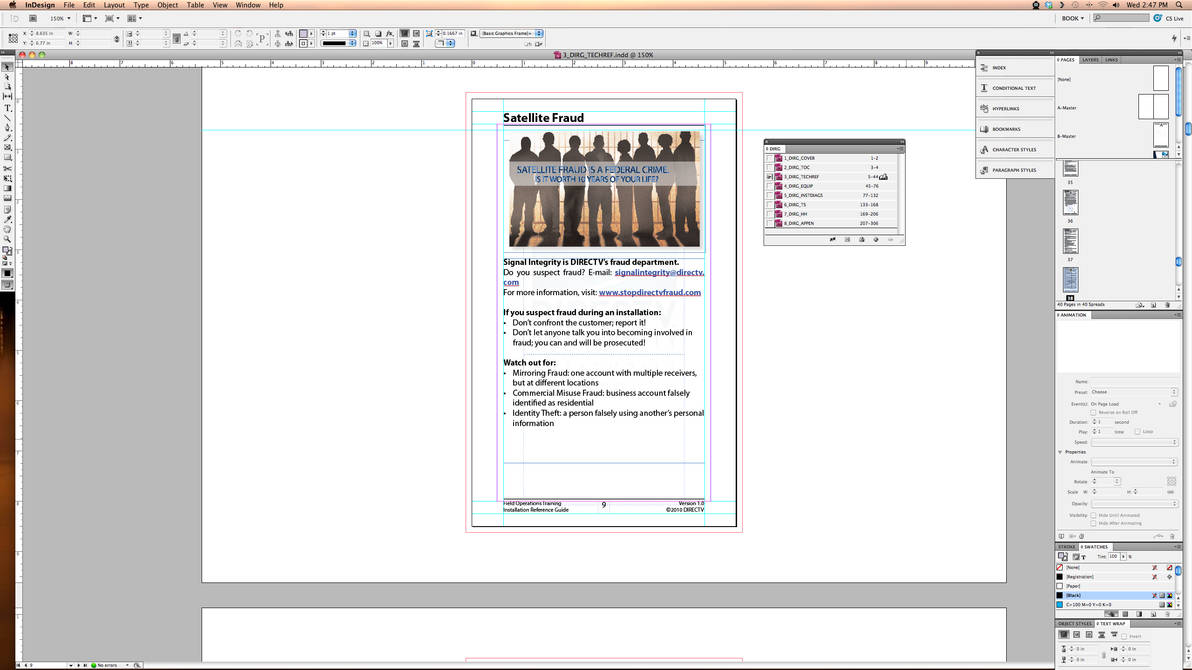Open the Basic Graphics Frame style dropdown

pyautogui.click(x=512, y=33)
